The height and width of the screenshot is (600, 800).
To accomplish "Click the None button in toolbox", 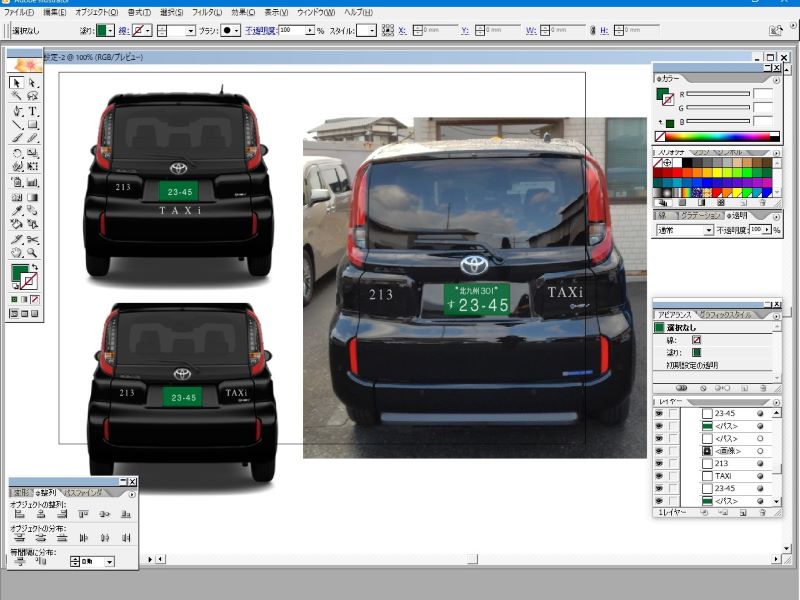I will (x=35, y=299).
